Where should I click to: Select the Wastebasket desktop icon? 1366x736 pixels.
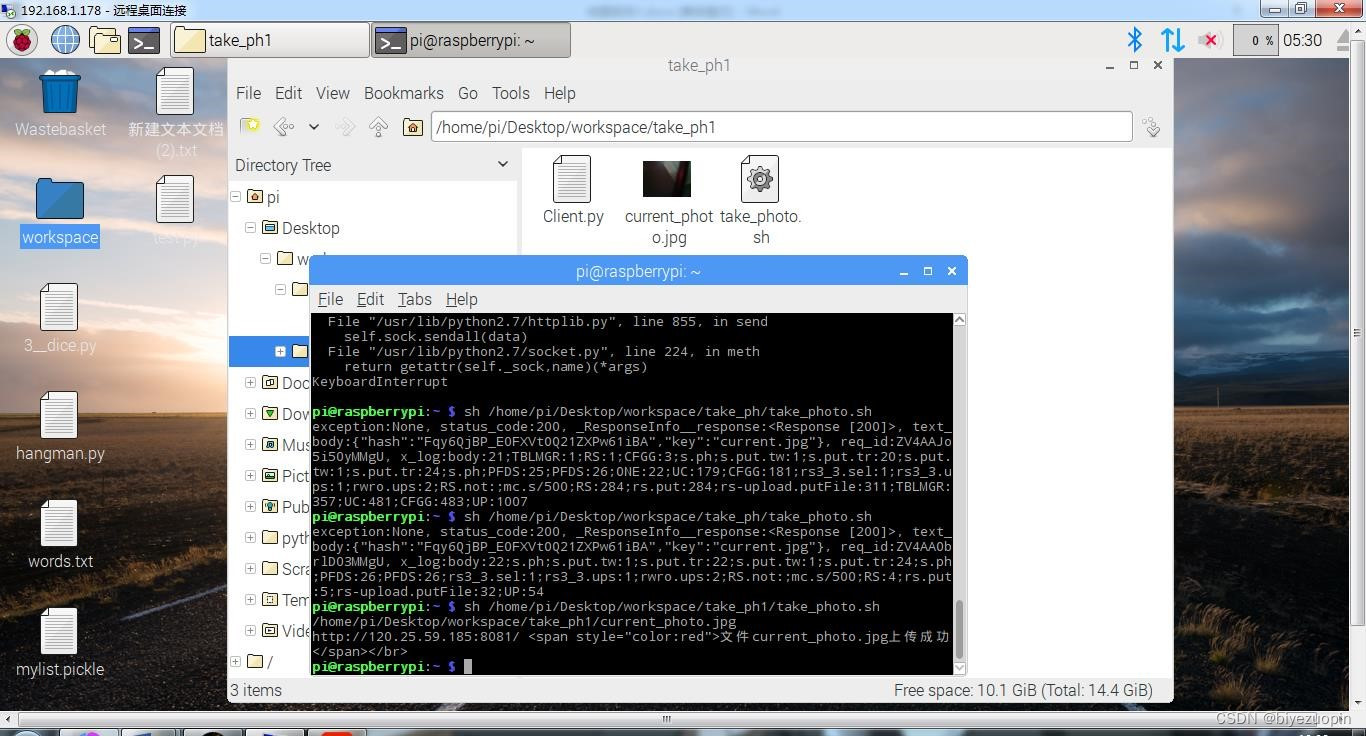pyautogui.click(x=60, y=103)
